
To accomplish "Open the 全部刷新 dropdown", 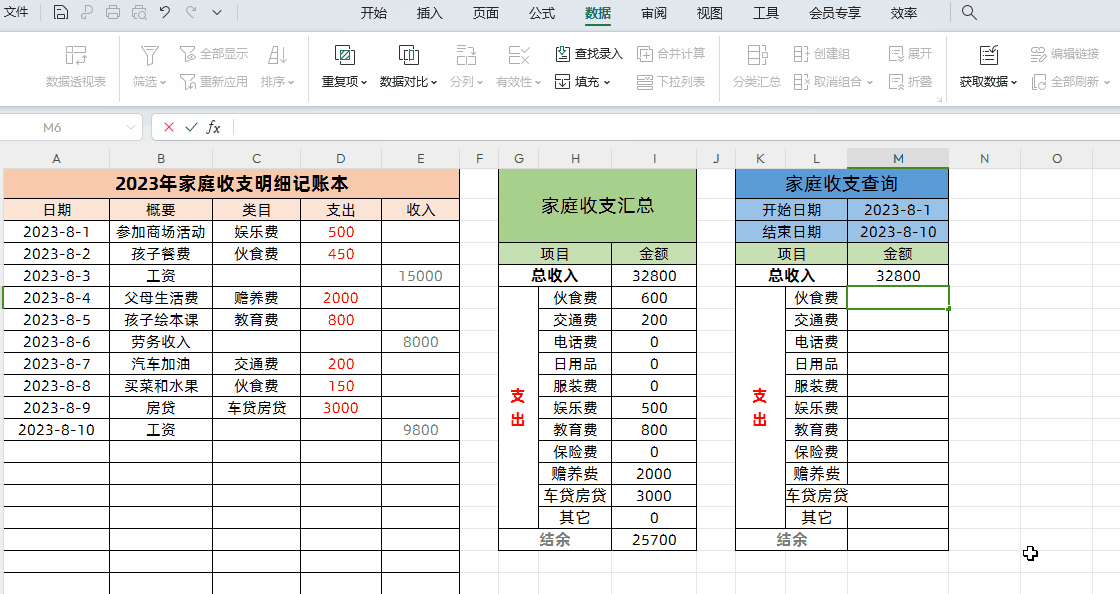I will [1071, 81].
